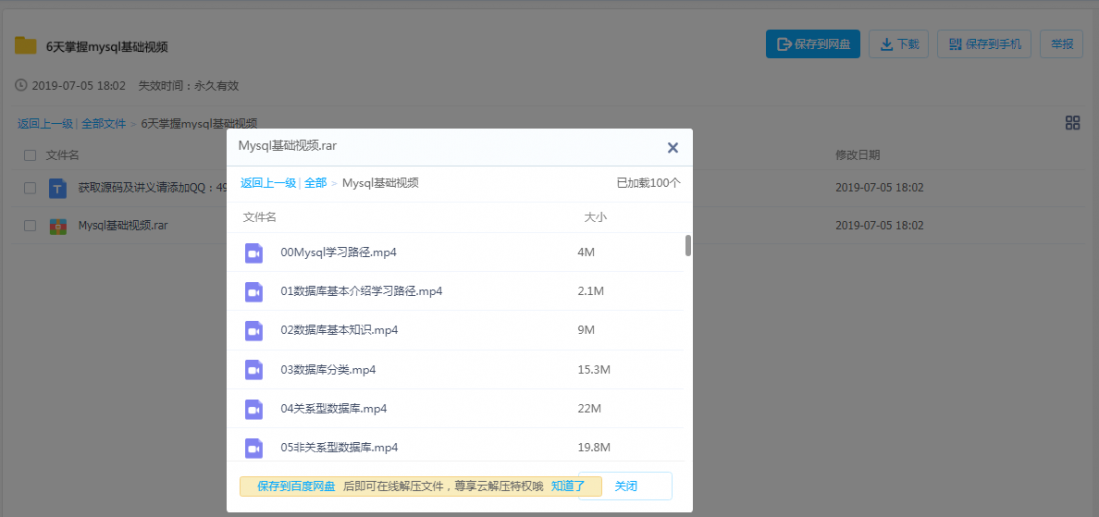
Task: Click the rar archive icon for Mysql基础视频.rar
Action: [58, 226]
